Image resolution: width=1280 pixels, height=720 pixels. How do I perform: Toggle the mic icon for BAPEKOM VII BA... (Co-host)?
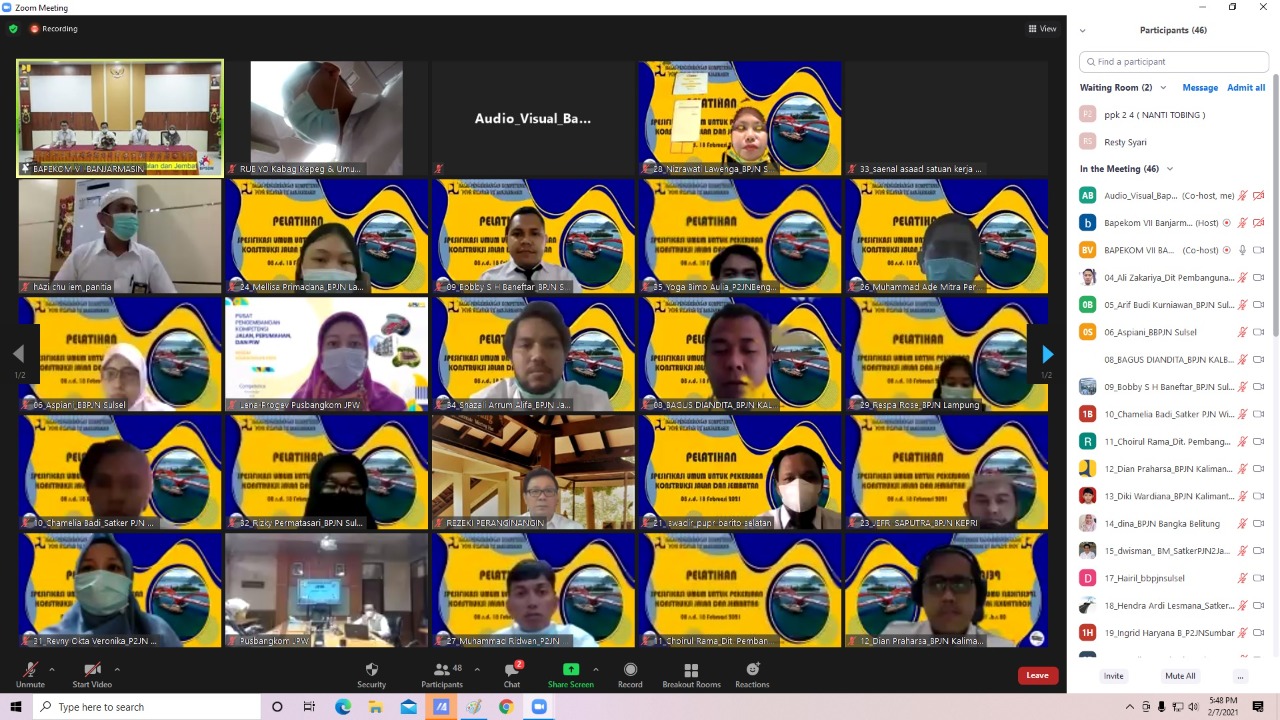click(1243, 250)
